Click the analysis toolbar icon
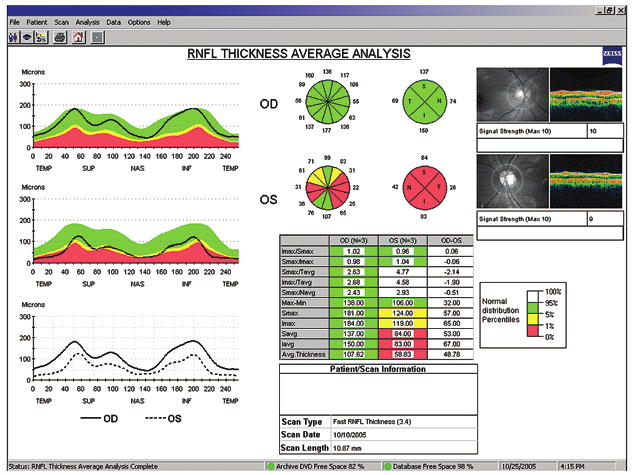The image size is (635, 475). pyautogui.click(x=41, y=37)
